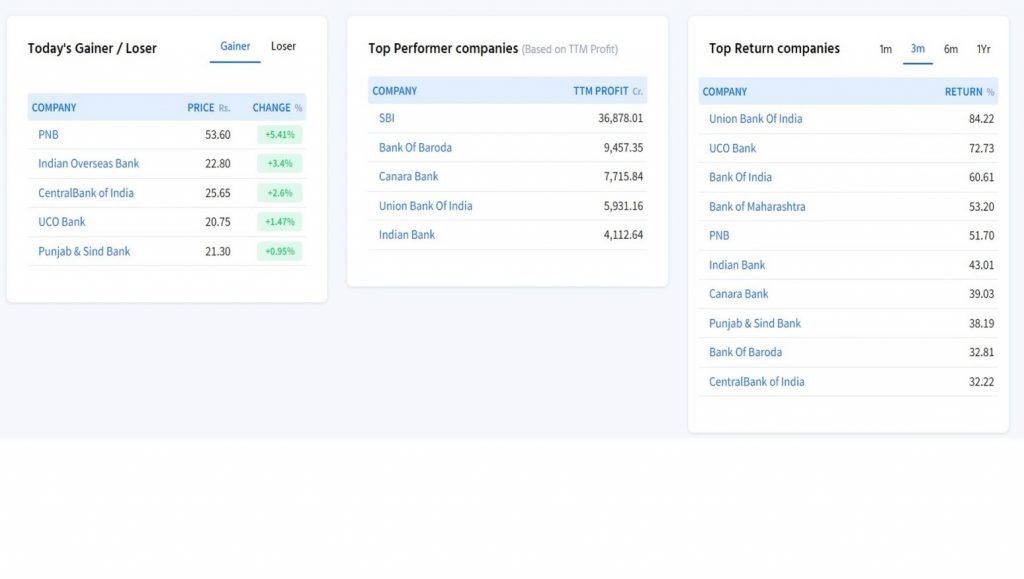Open Canara Bank in Top Performer table
Image resolution: width=1024 pixels, height=579 pixels.
click(x=408, y=176)
